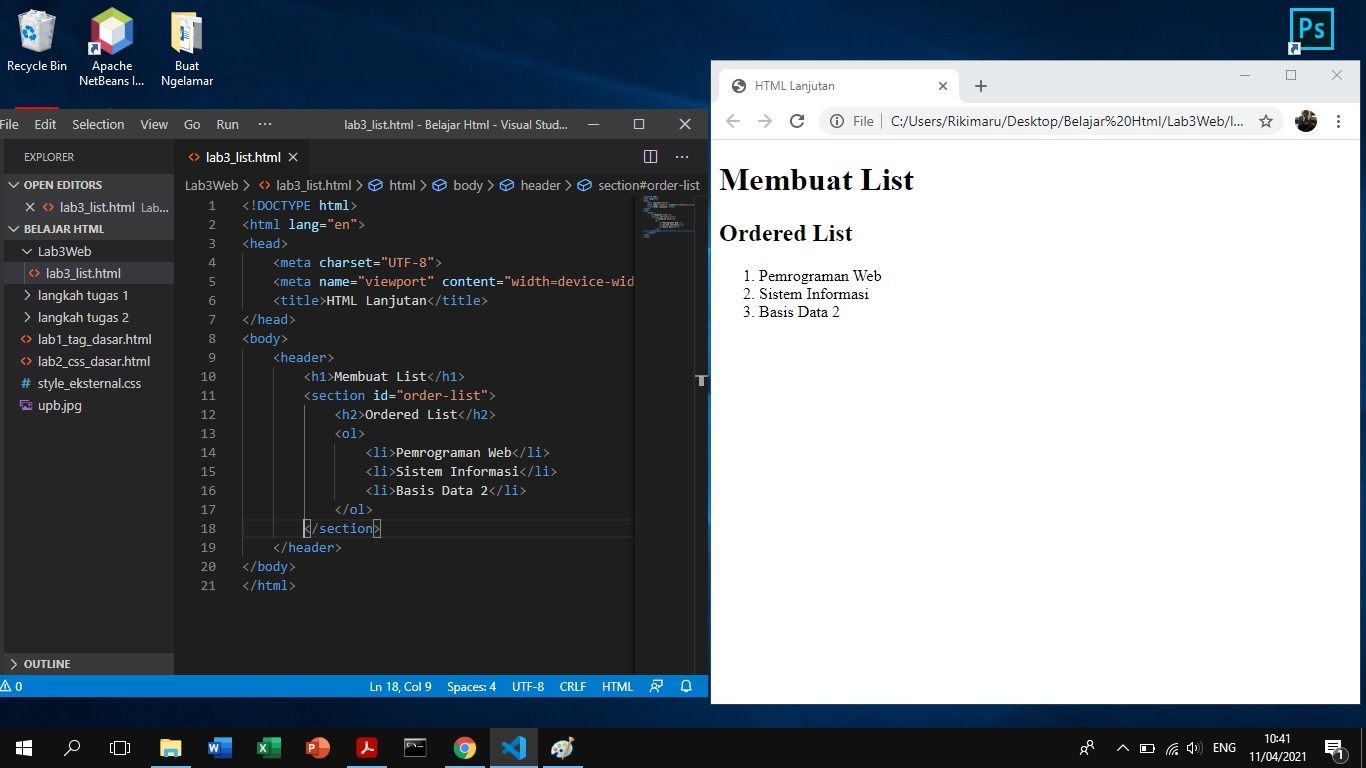The image size is (1366, 768).
Task: Change CRLF end-of-line setting
Action: pos(573,687)
